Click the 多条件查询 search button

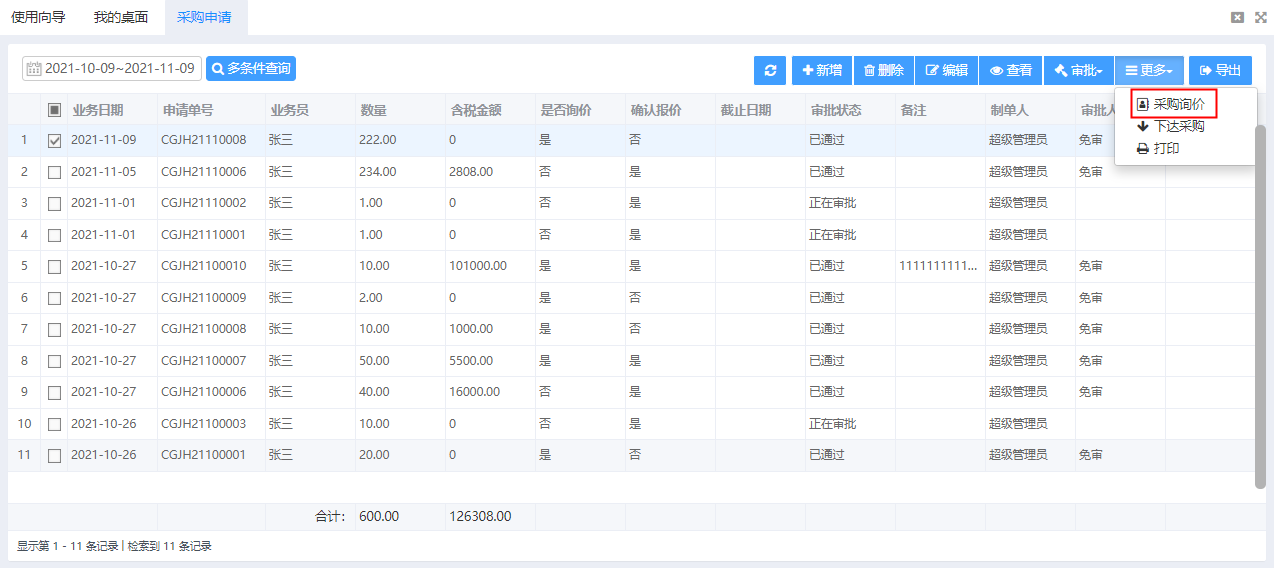[x=251, y=68]
